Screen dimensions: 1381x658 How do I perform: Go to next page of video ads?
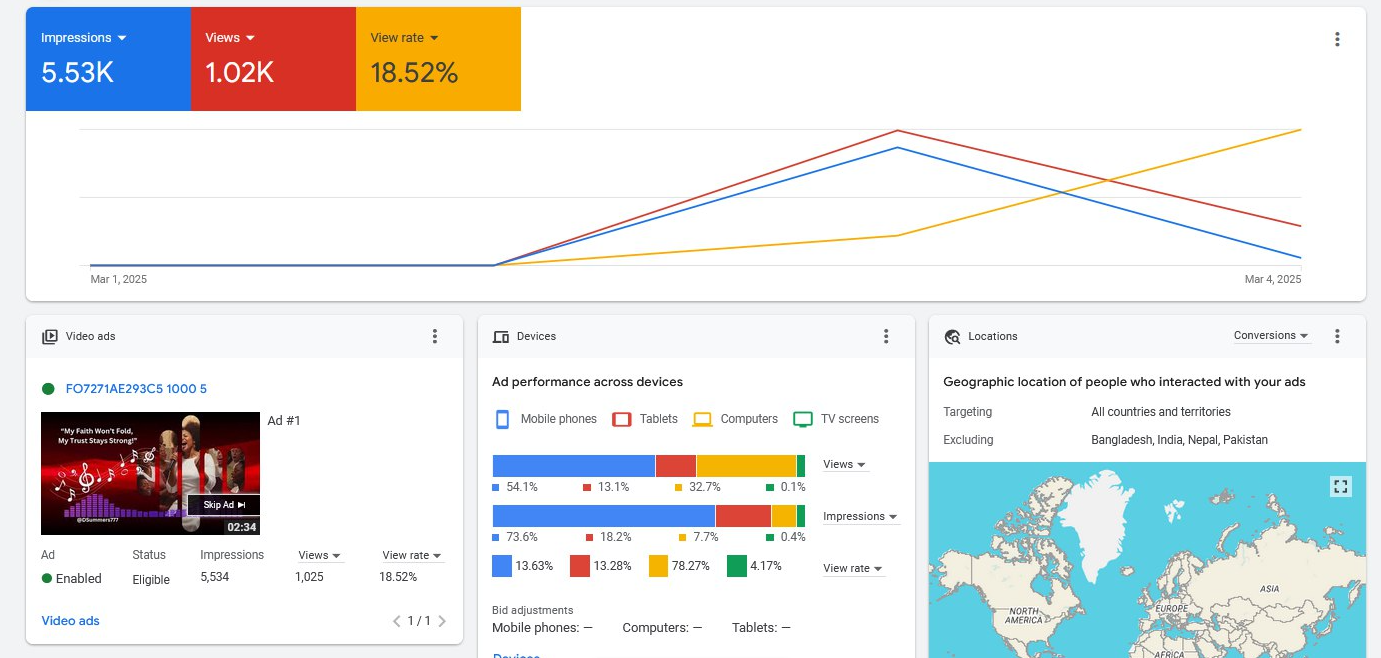pyautogui.click(x=442, y=621)
